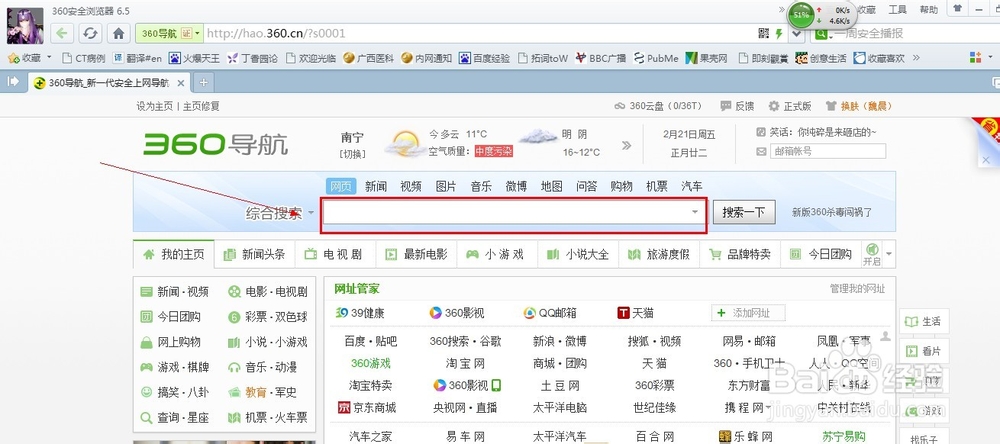Expand the search box suggestion dropdown arrow
1000x444 pixels.
click(x=695, y=212)
